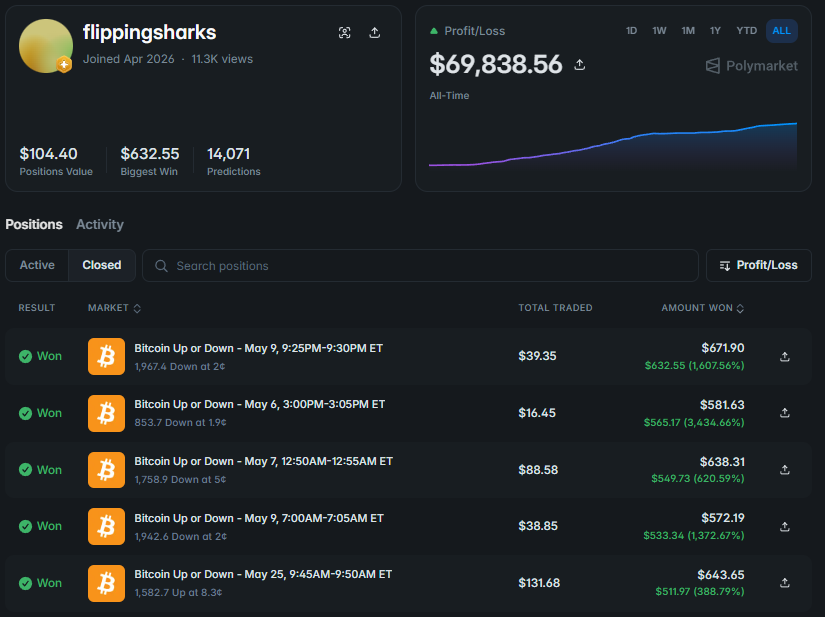Click the Bitcoin icon of the May 6 market

pos(106,413)
